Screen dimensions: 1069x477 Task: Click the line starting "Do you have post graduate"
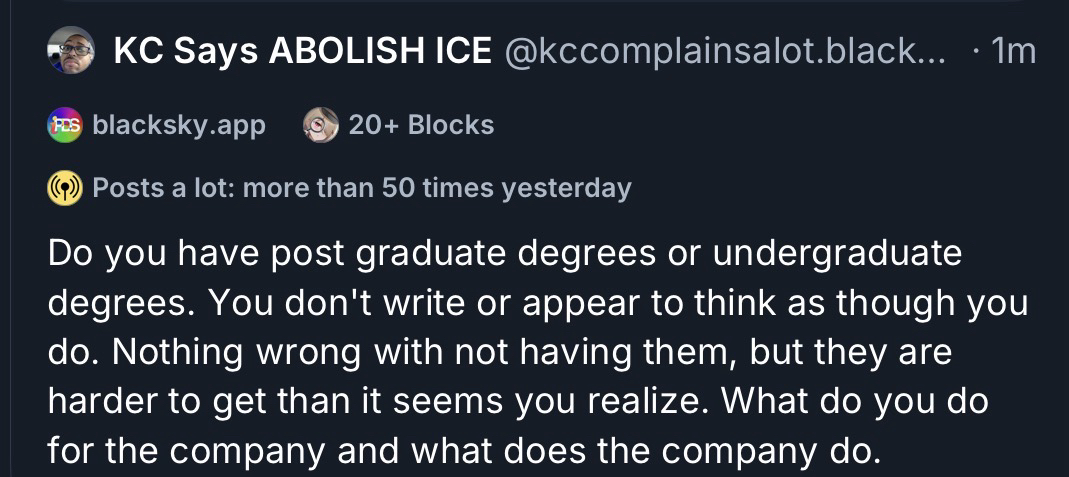click(504, 253)
